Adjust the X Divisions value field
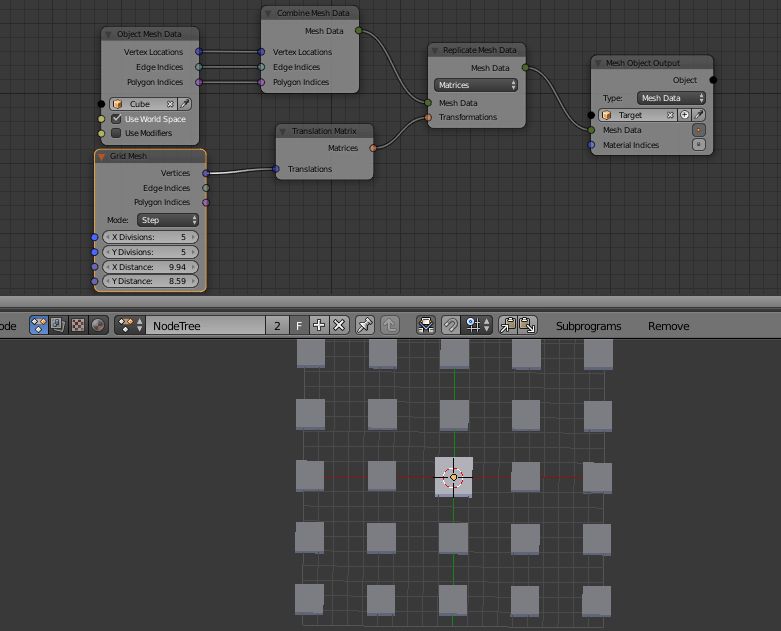Image resolution: width=781 pixels, height=631 pixels. [150, 237]
